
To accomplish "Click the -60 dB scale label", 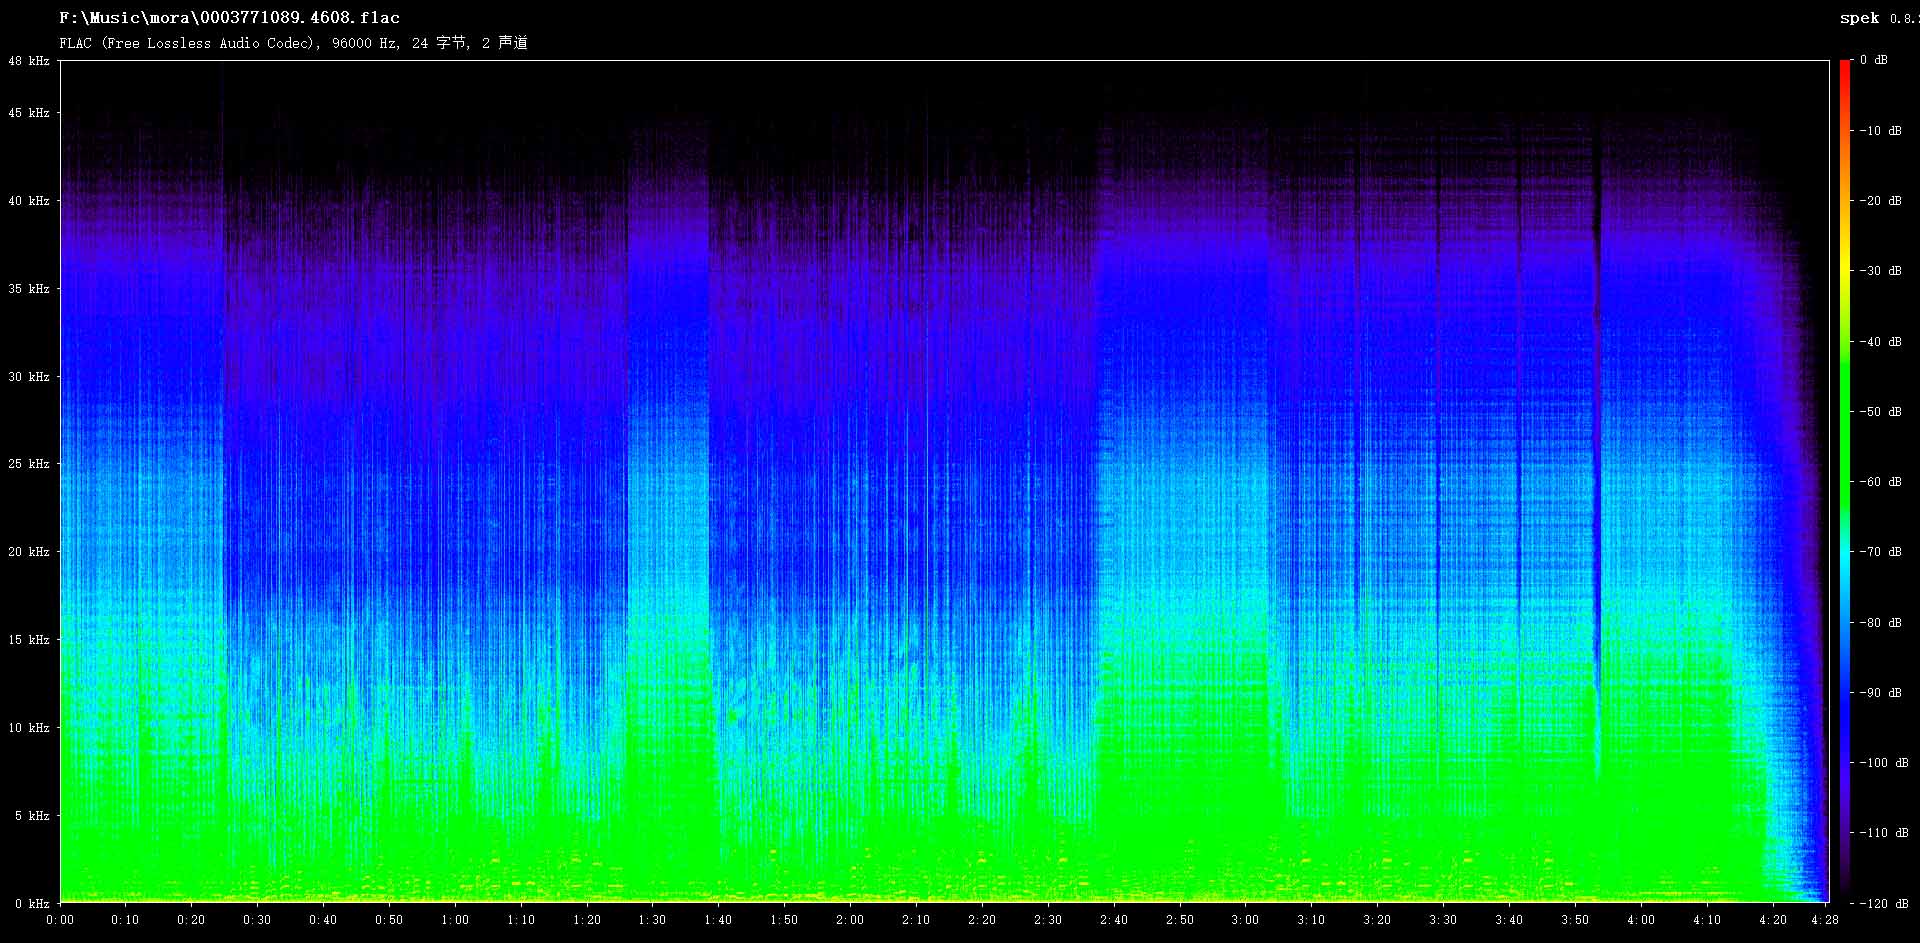I will 1881,482.
